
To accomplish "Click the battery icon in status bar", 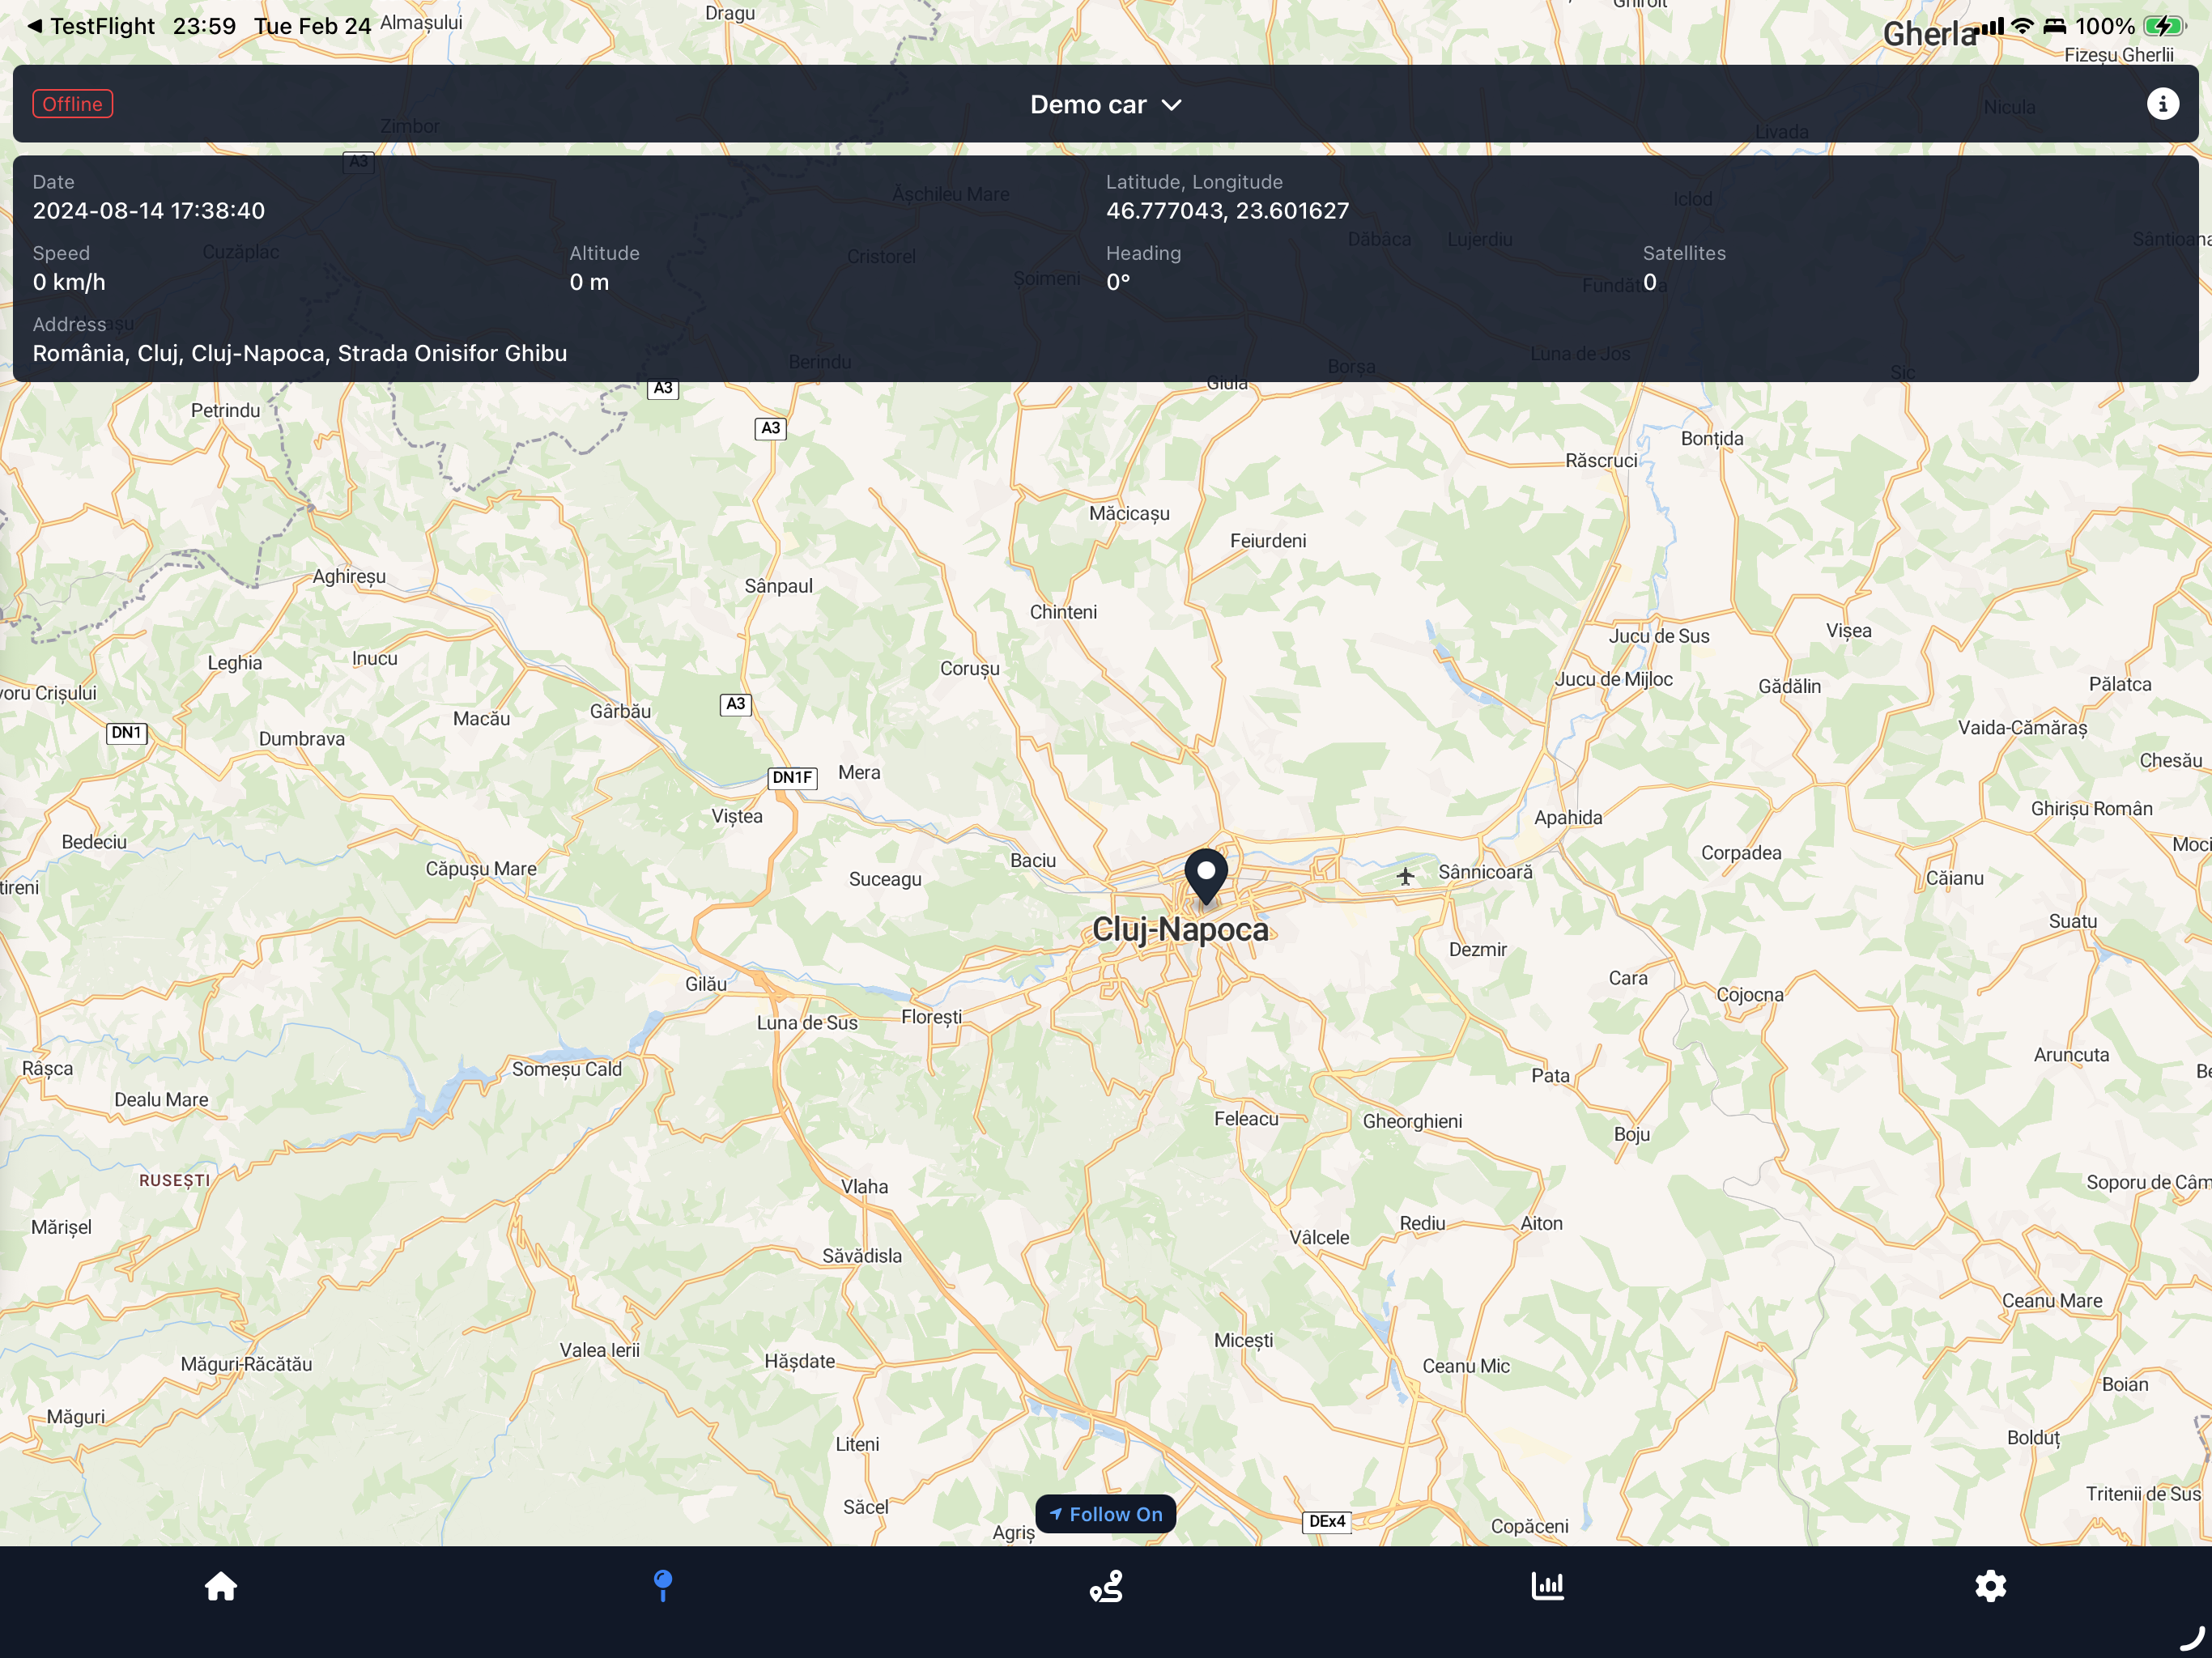I will [x=2164, y=26].
